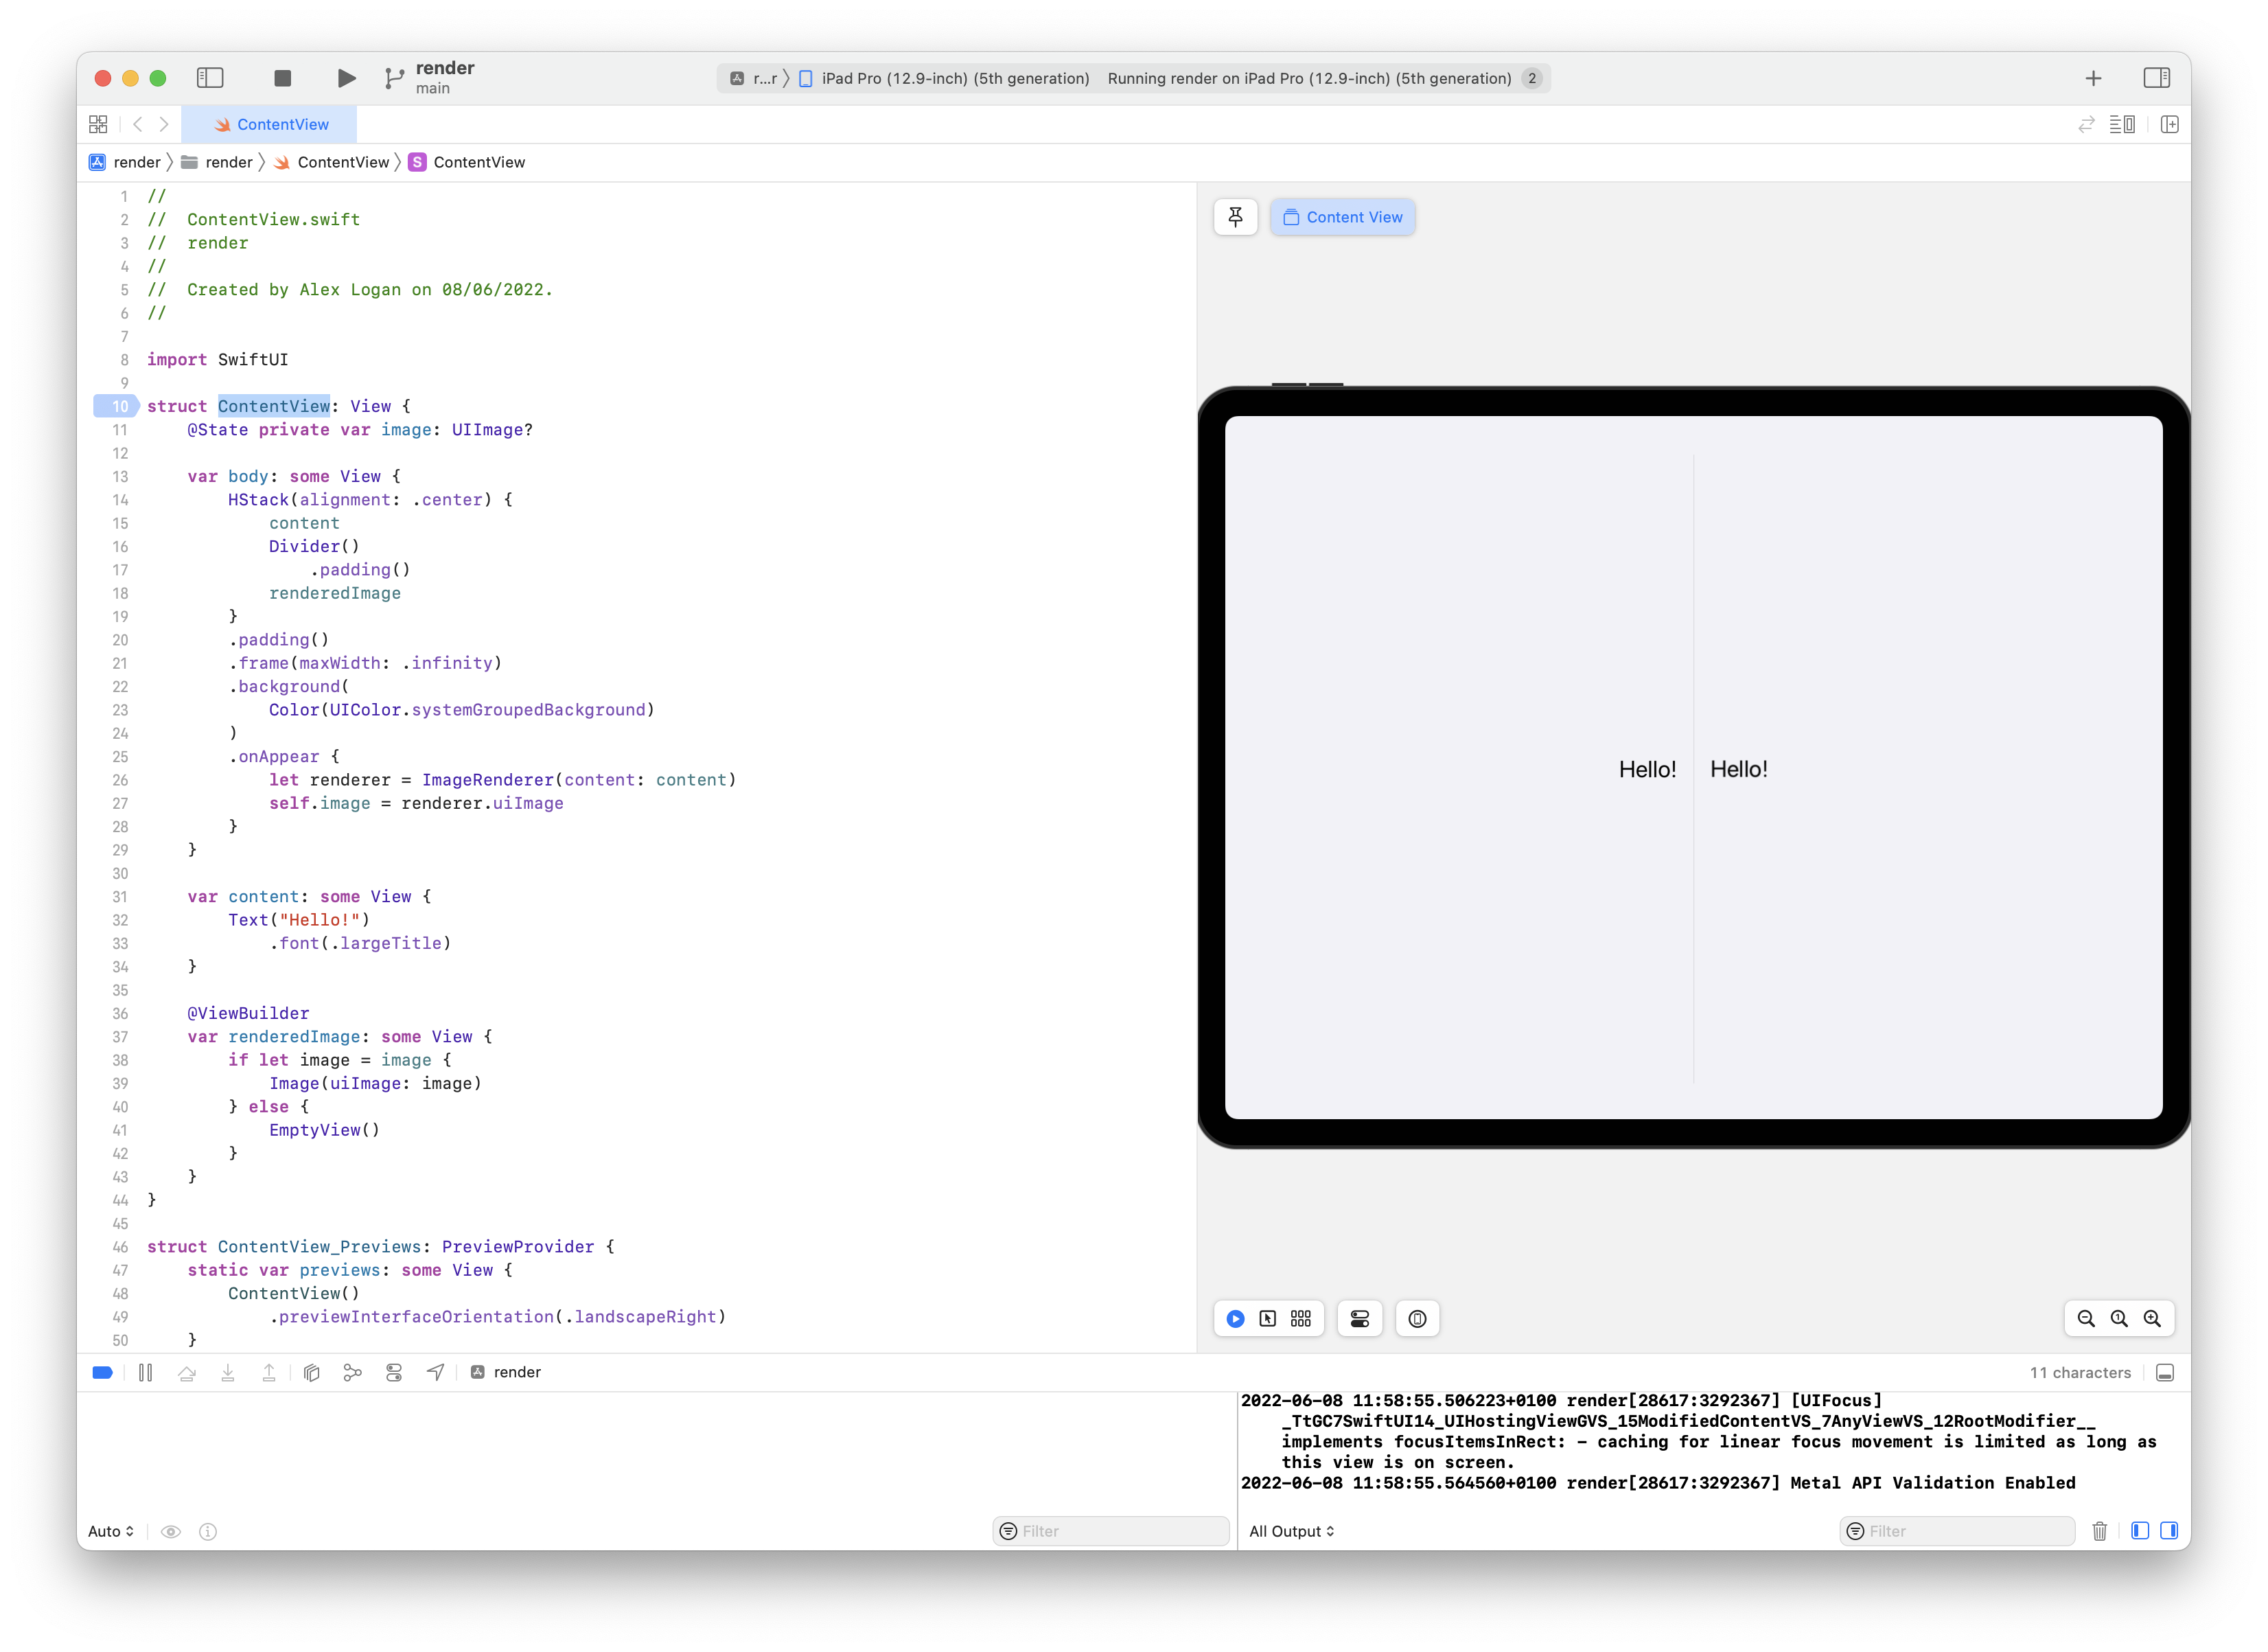
Task: Start live preview with blue play icon
Action: [x=1236, y=1318]
